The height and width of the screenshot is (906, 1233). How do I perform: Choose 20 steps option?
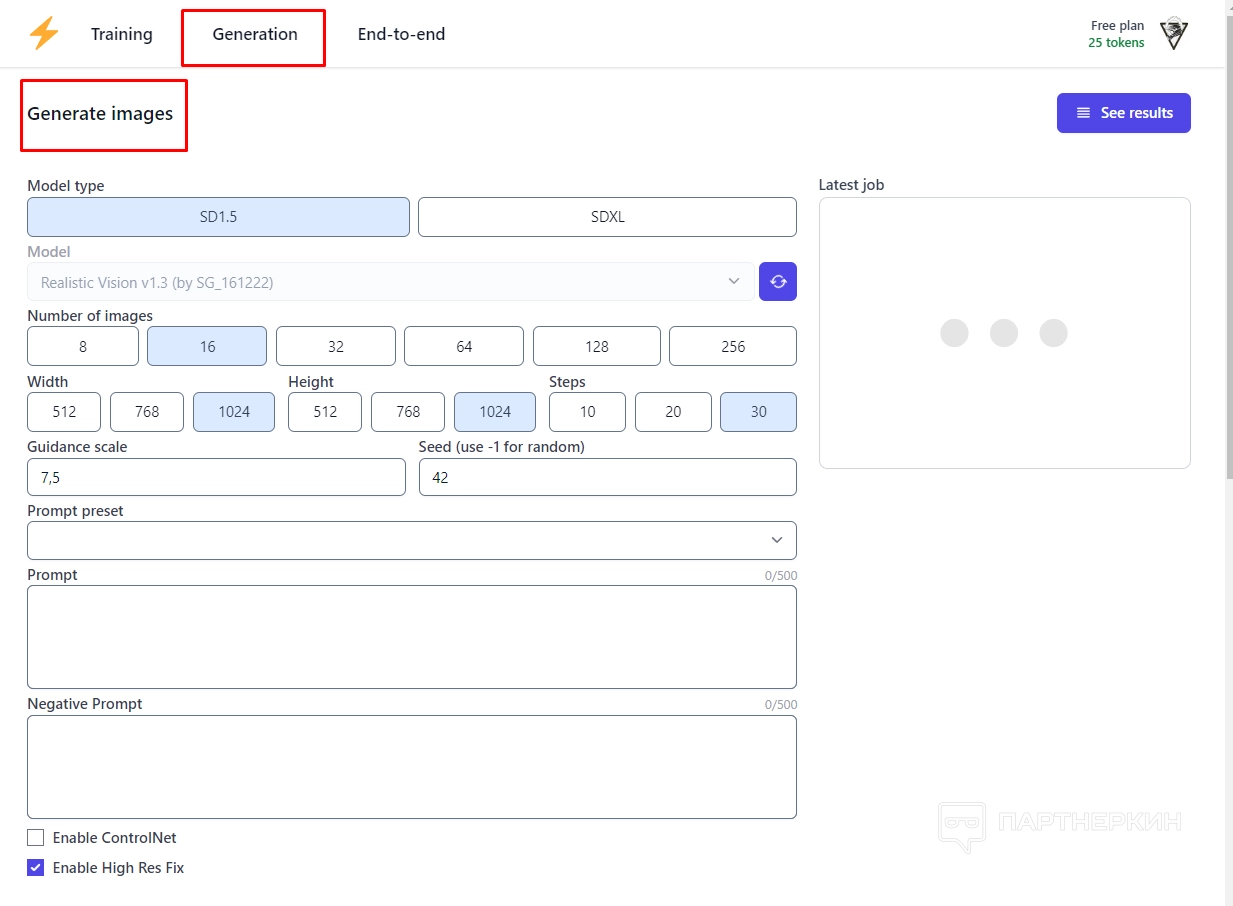coord(673,412)
